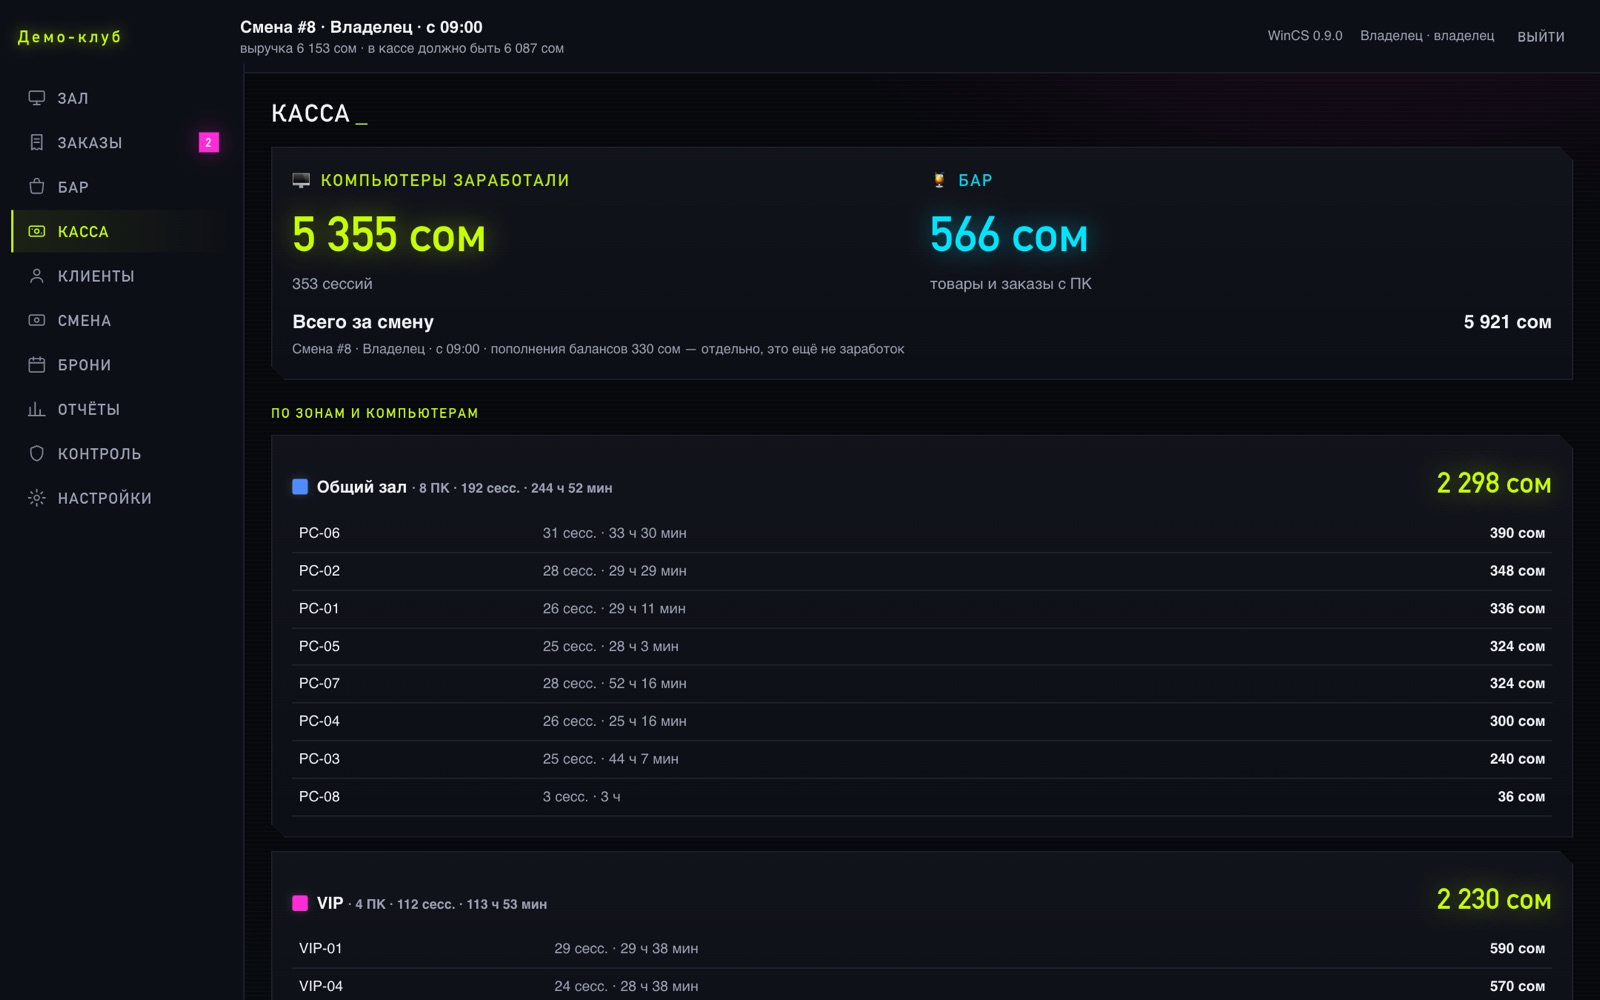Click the pink orders badge showing 2
Viewport: 1600px width, 1000px height.
(x=208, y=143)
